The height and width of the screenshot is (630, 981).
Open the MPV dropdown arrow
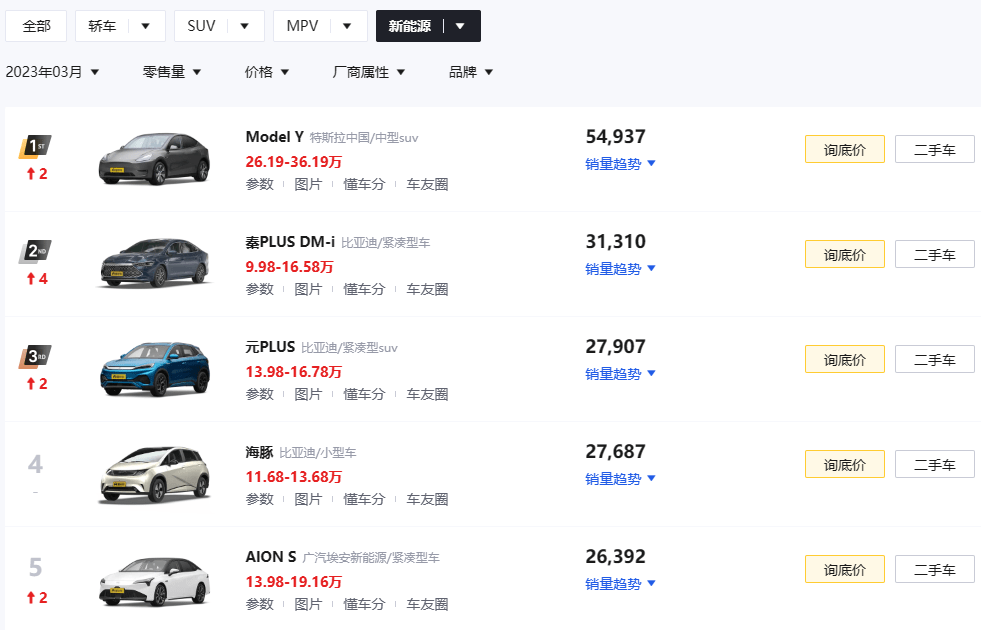(347, 26)
